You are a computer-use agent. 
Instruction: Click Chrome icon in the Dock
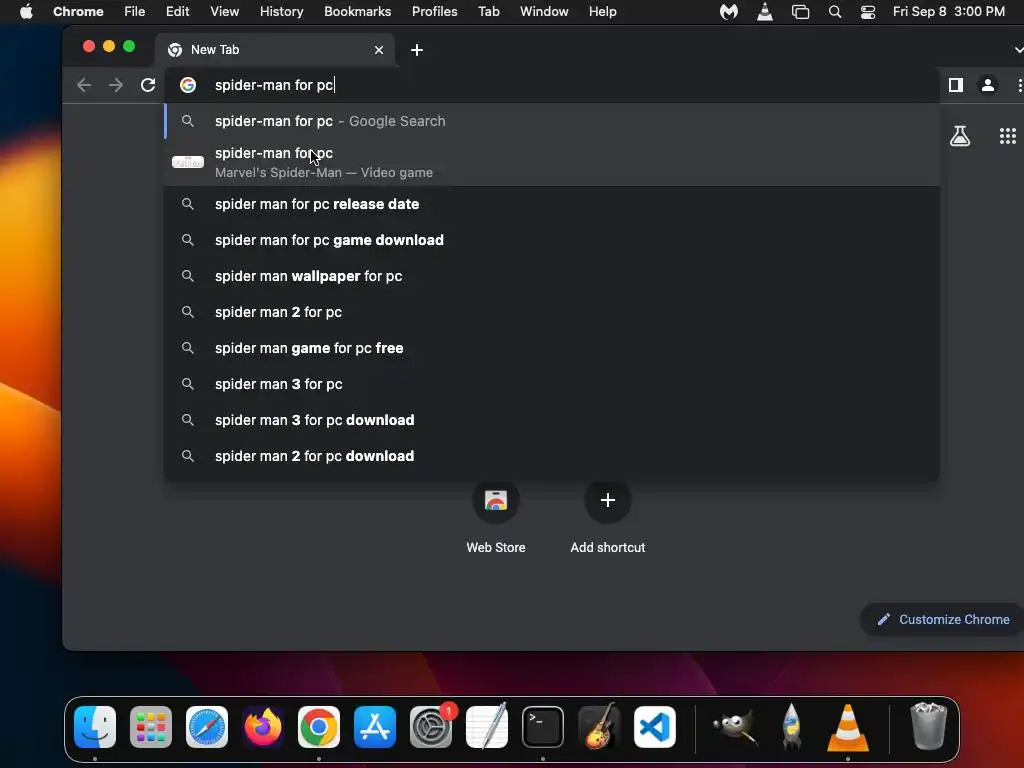[319, 726]
